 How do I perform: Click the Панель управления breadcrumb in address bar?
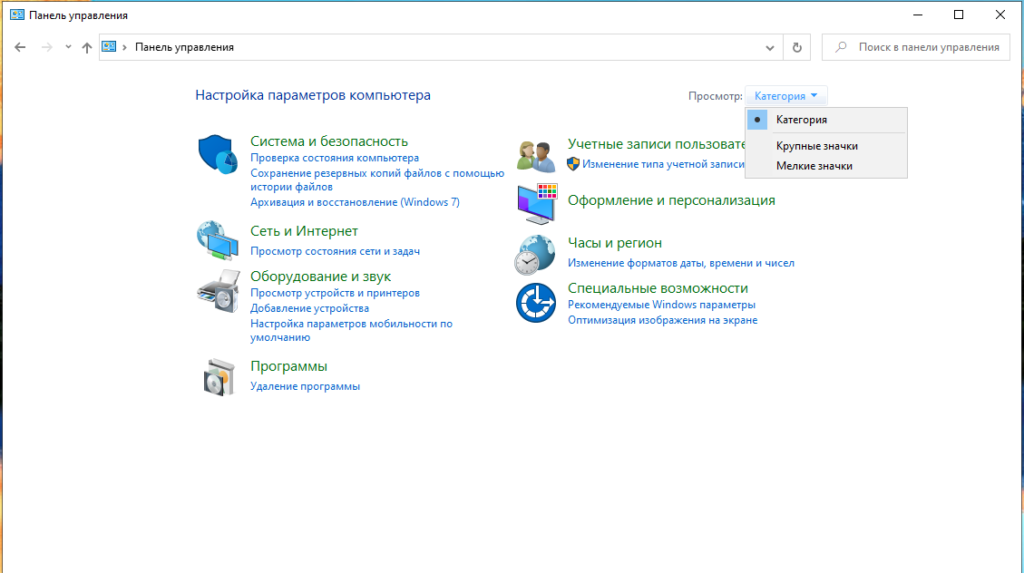(184, 47)
